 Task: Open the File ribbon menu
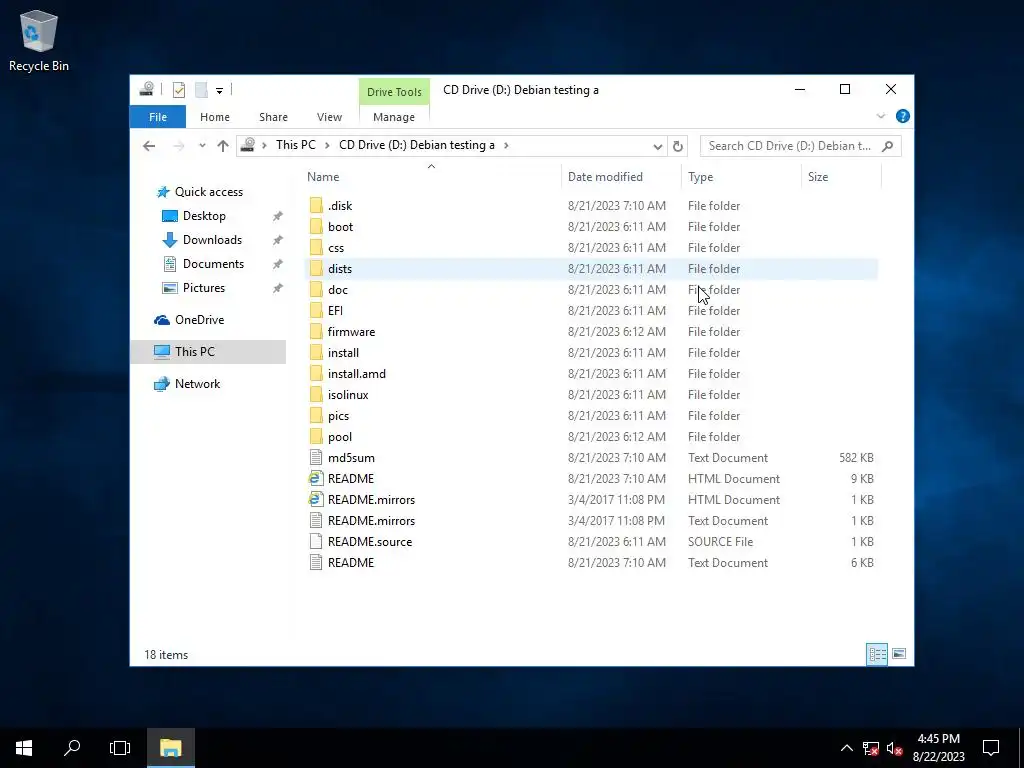(158, 117)
